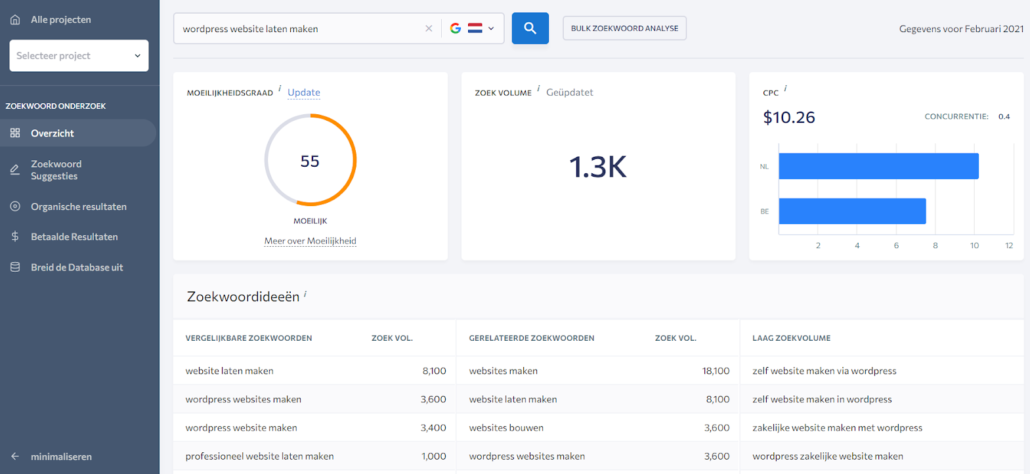Select 'websites maken' related keyword
Image resolution: width=1030 pixels, height=474 pixels.
503,371
